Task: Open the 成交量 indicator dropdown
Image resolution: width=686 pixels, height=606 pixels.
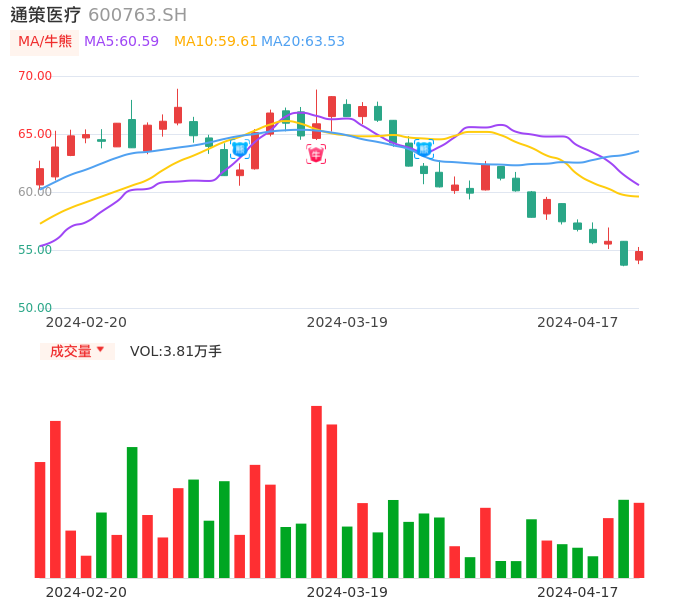Action: 77,351
